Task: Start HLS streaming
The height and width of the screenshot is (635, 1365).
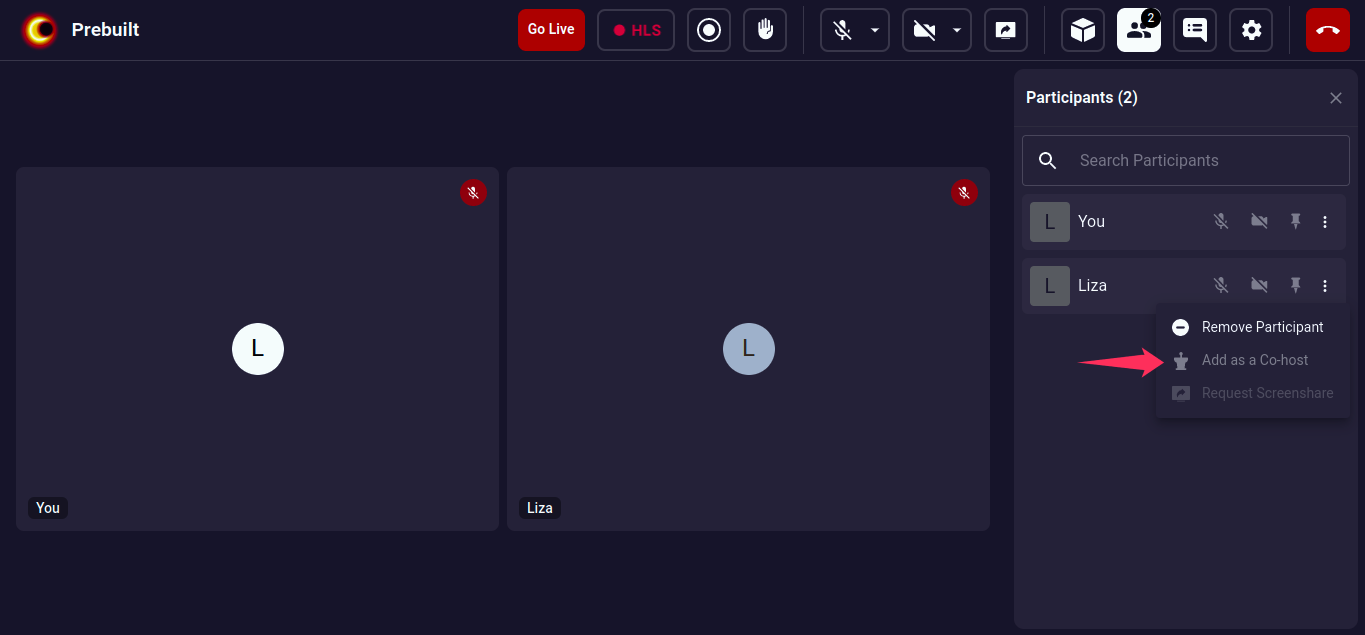Action: point(636,30)
